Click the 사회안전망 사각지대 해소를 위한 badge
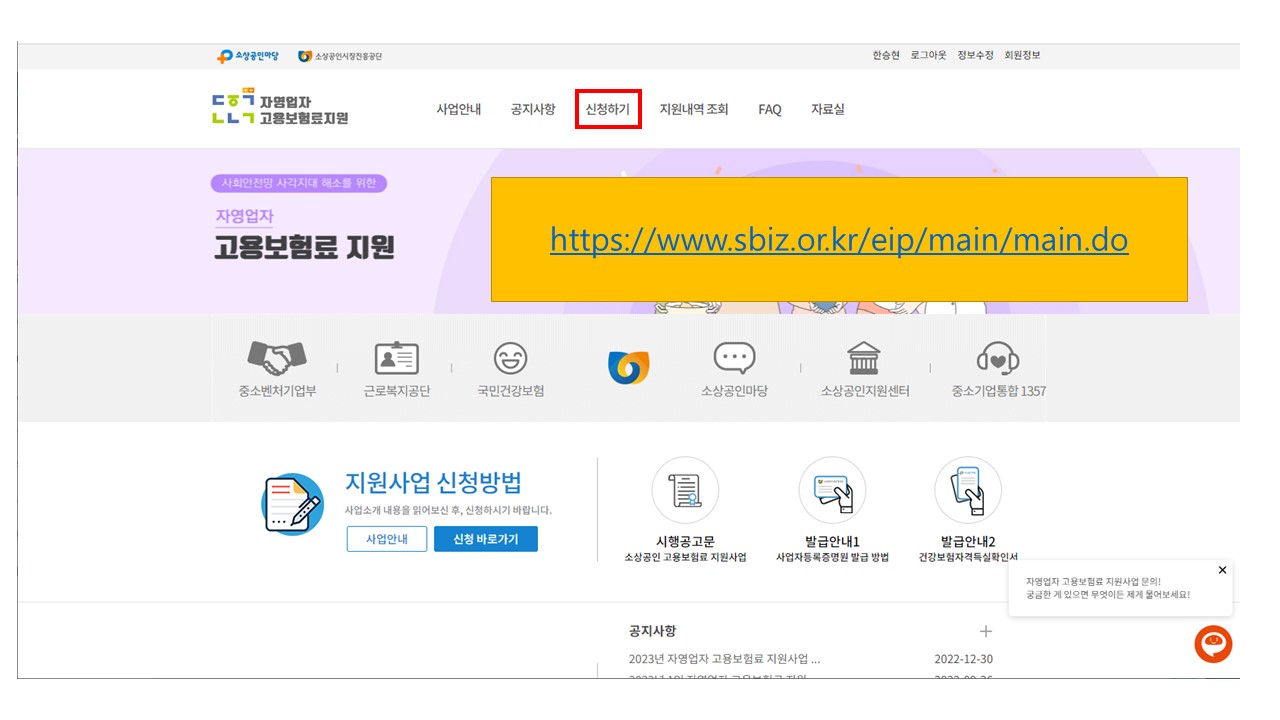 point(298,183)
